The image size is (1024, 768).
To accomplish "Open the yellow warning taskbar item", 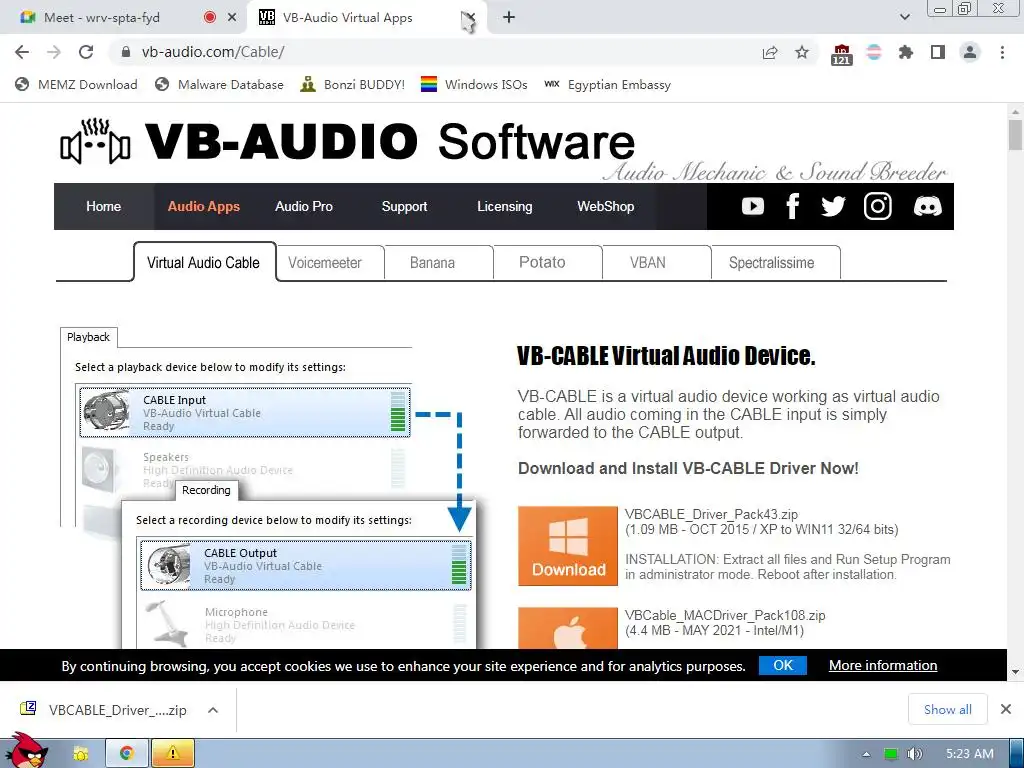I will [172, 754].
